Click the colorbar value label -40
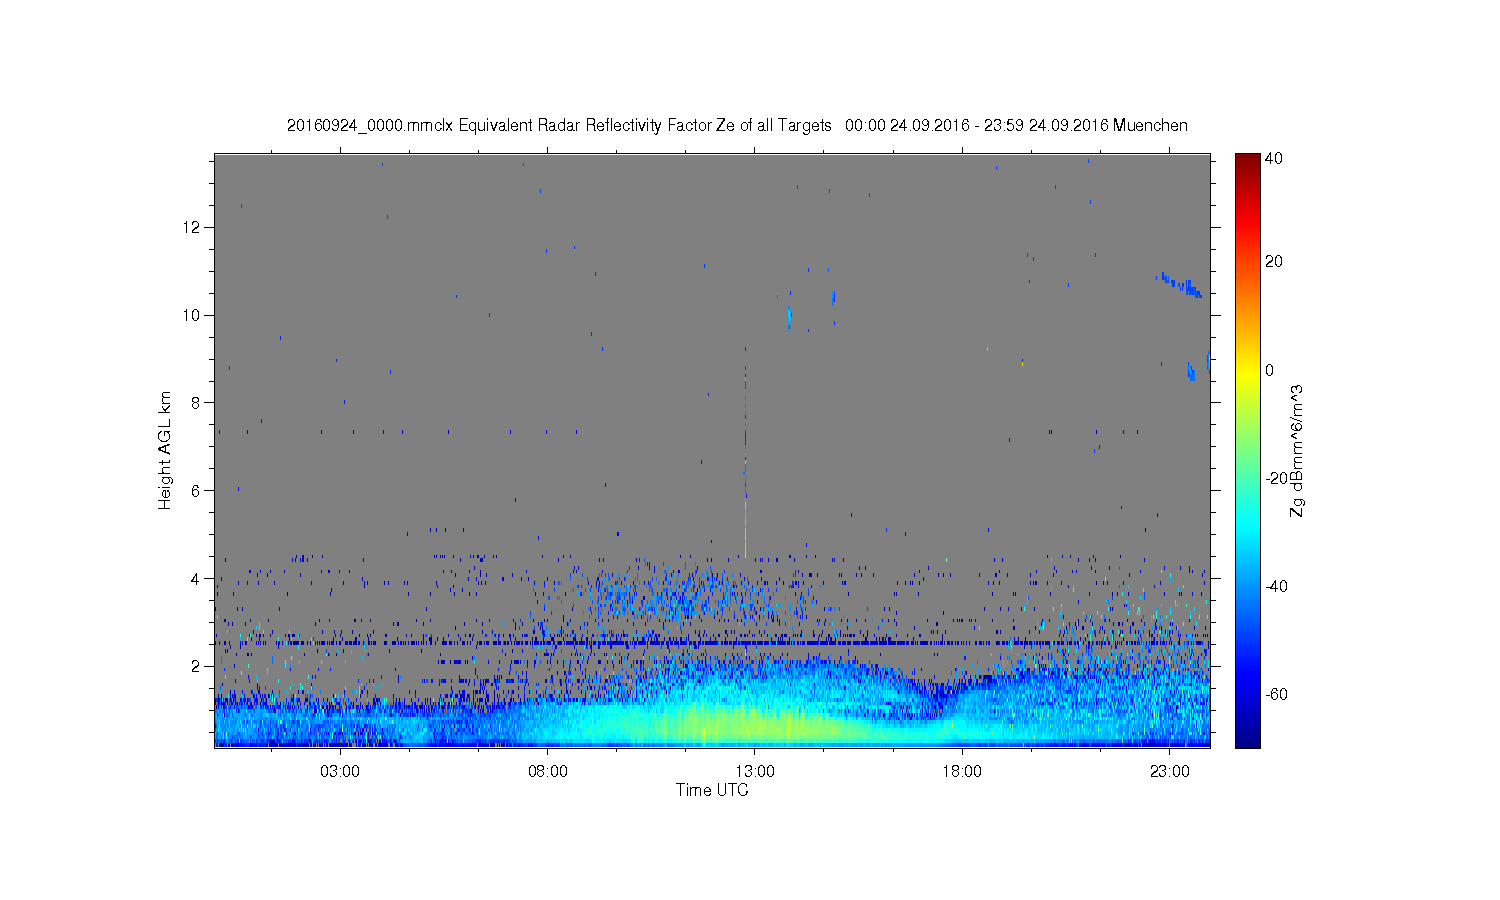 pos(1276,586)
